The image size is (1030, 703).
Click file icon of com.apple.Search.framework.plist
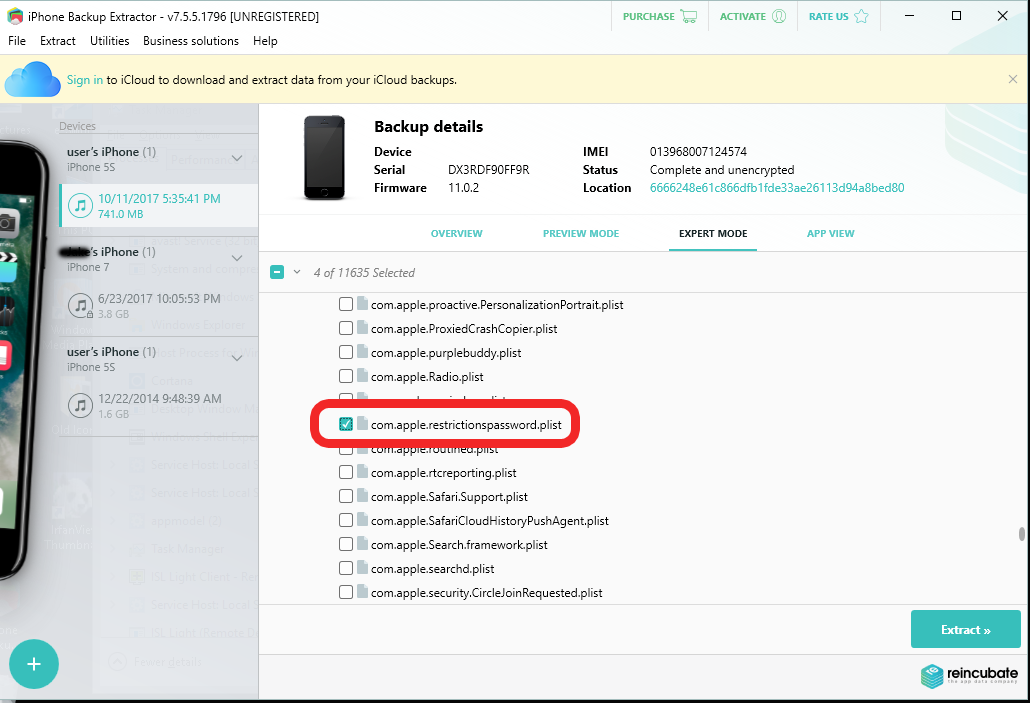pyautogui.click(x=363, y=544)
